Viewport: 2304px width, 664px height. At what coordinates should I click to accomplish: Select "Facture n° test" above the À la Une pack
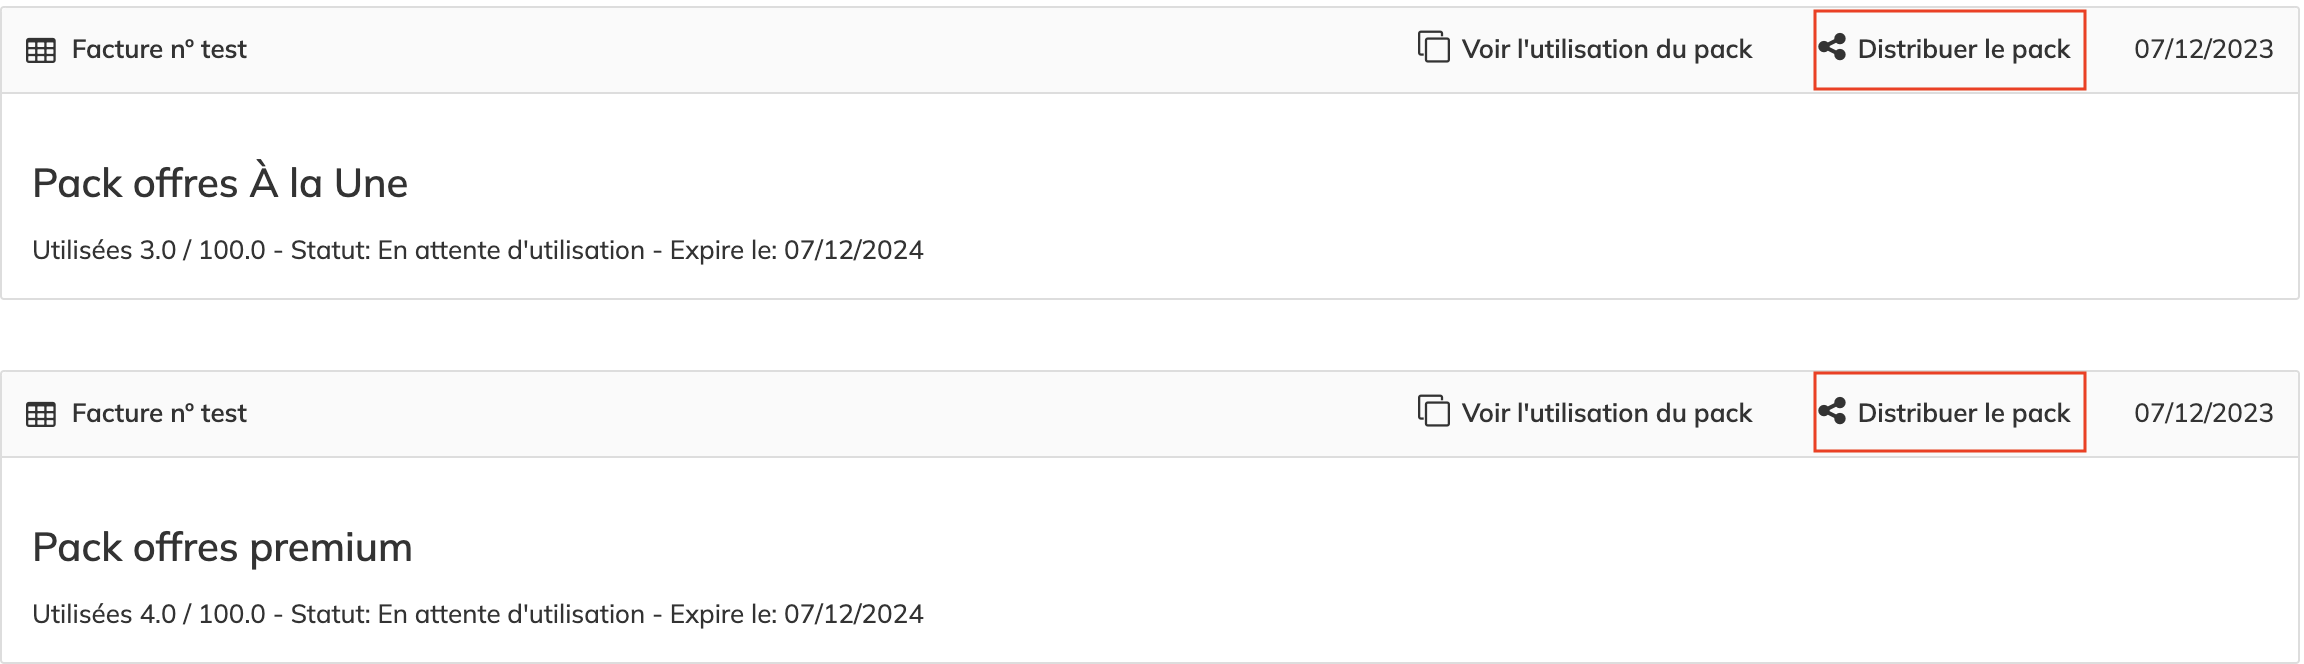point(159,49)
